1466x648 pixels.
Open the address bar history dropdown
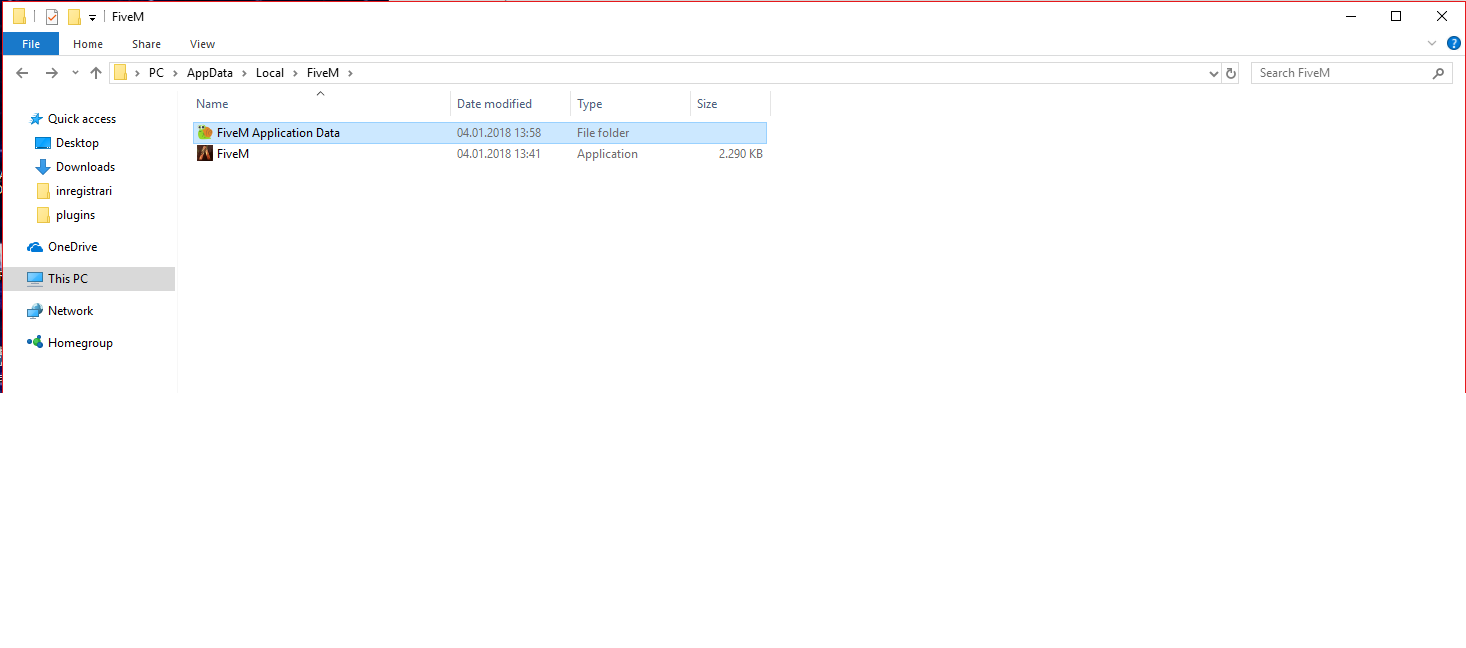[x=1213, y=73]
